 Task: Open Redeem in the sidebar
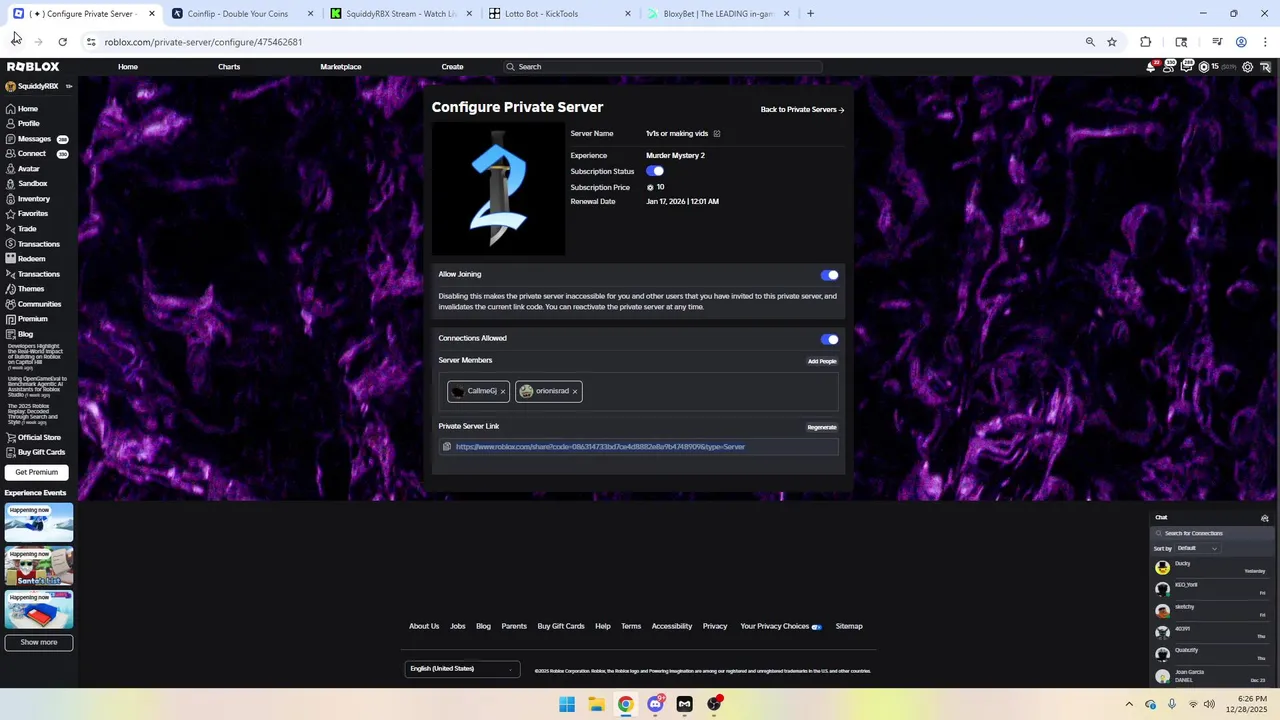pos(31,258)
